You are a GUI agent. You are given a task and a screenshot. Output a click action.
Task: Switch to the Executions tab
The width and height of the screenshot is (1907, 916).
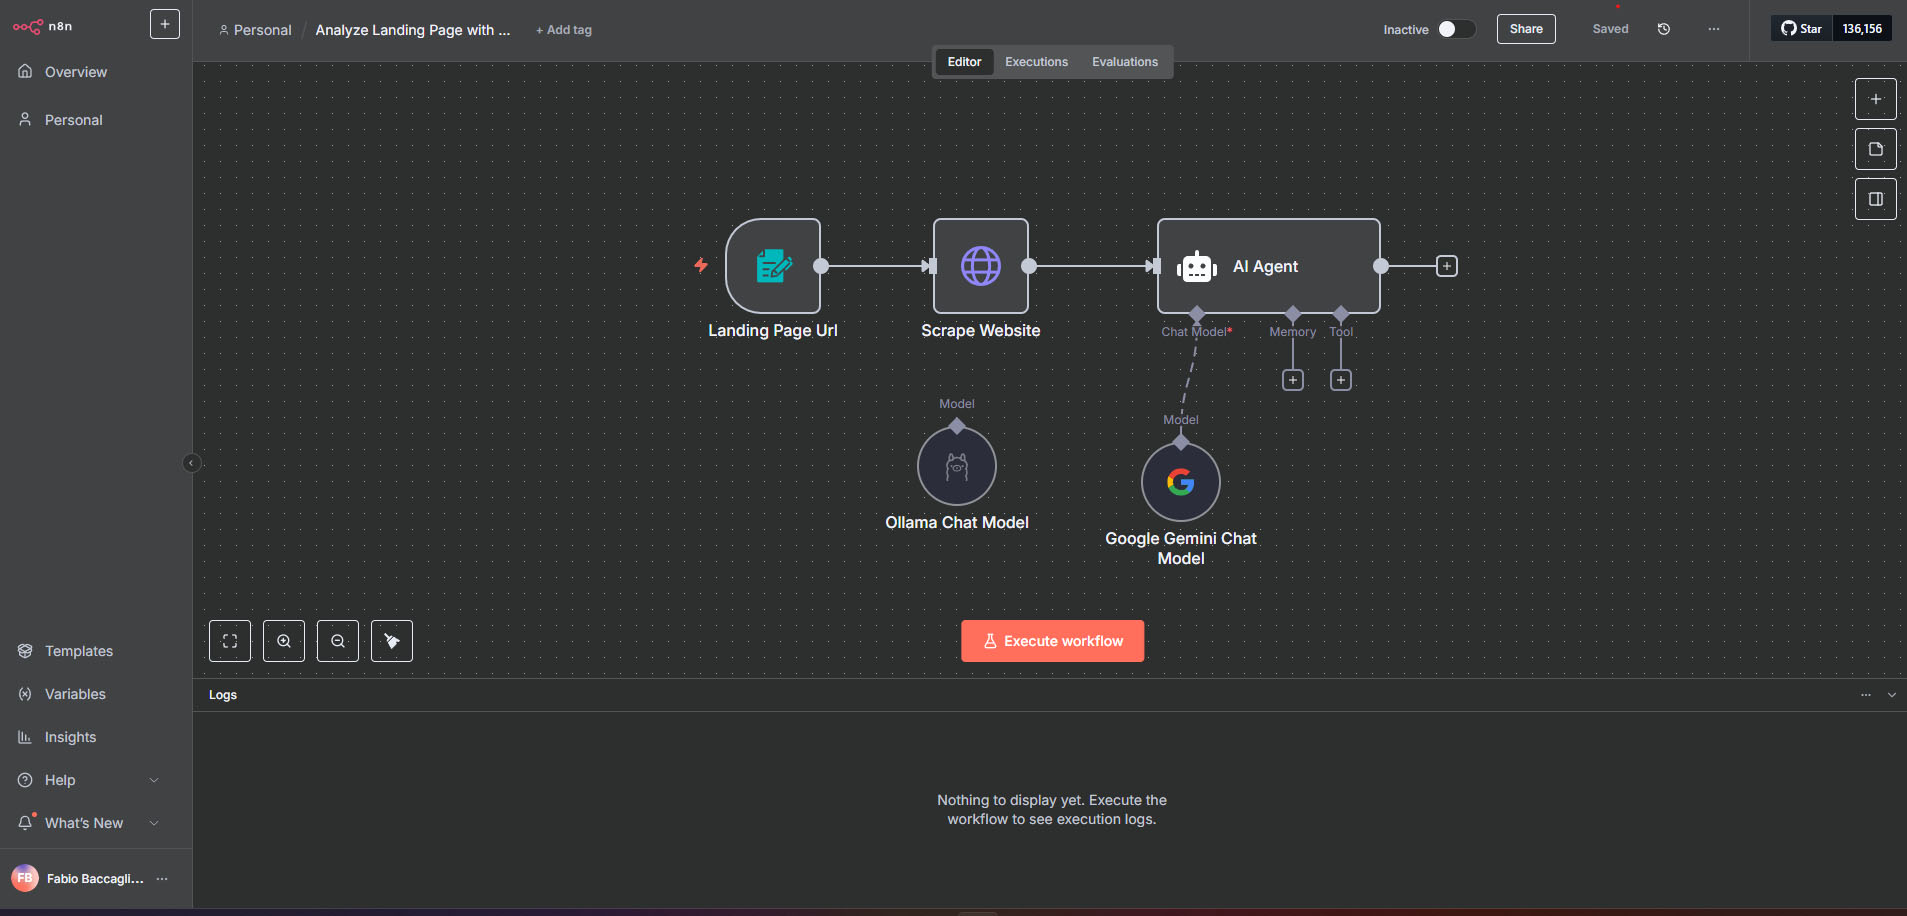[1036, 62]
